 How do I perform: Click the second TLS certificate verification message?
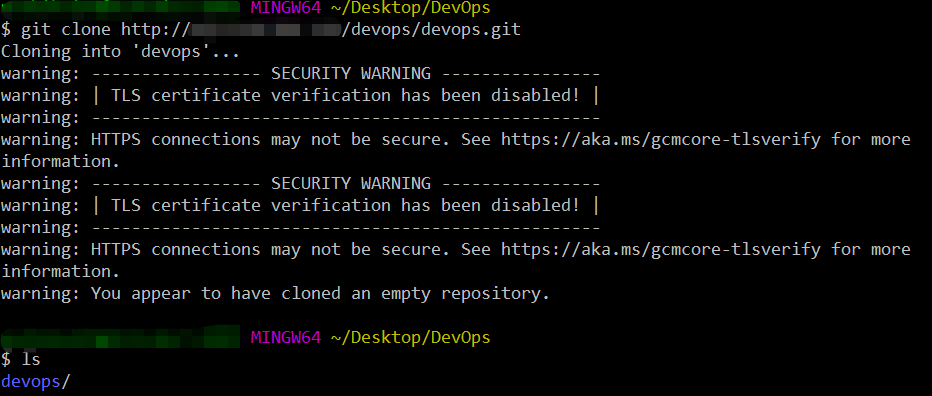tap(345, 206)
